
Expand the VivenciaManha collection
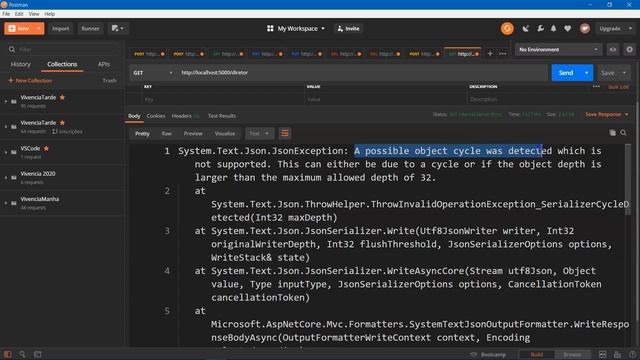pyautogui.click(x=6, y=202)
